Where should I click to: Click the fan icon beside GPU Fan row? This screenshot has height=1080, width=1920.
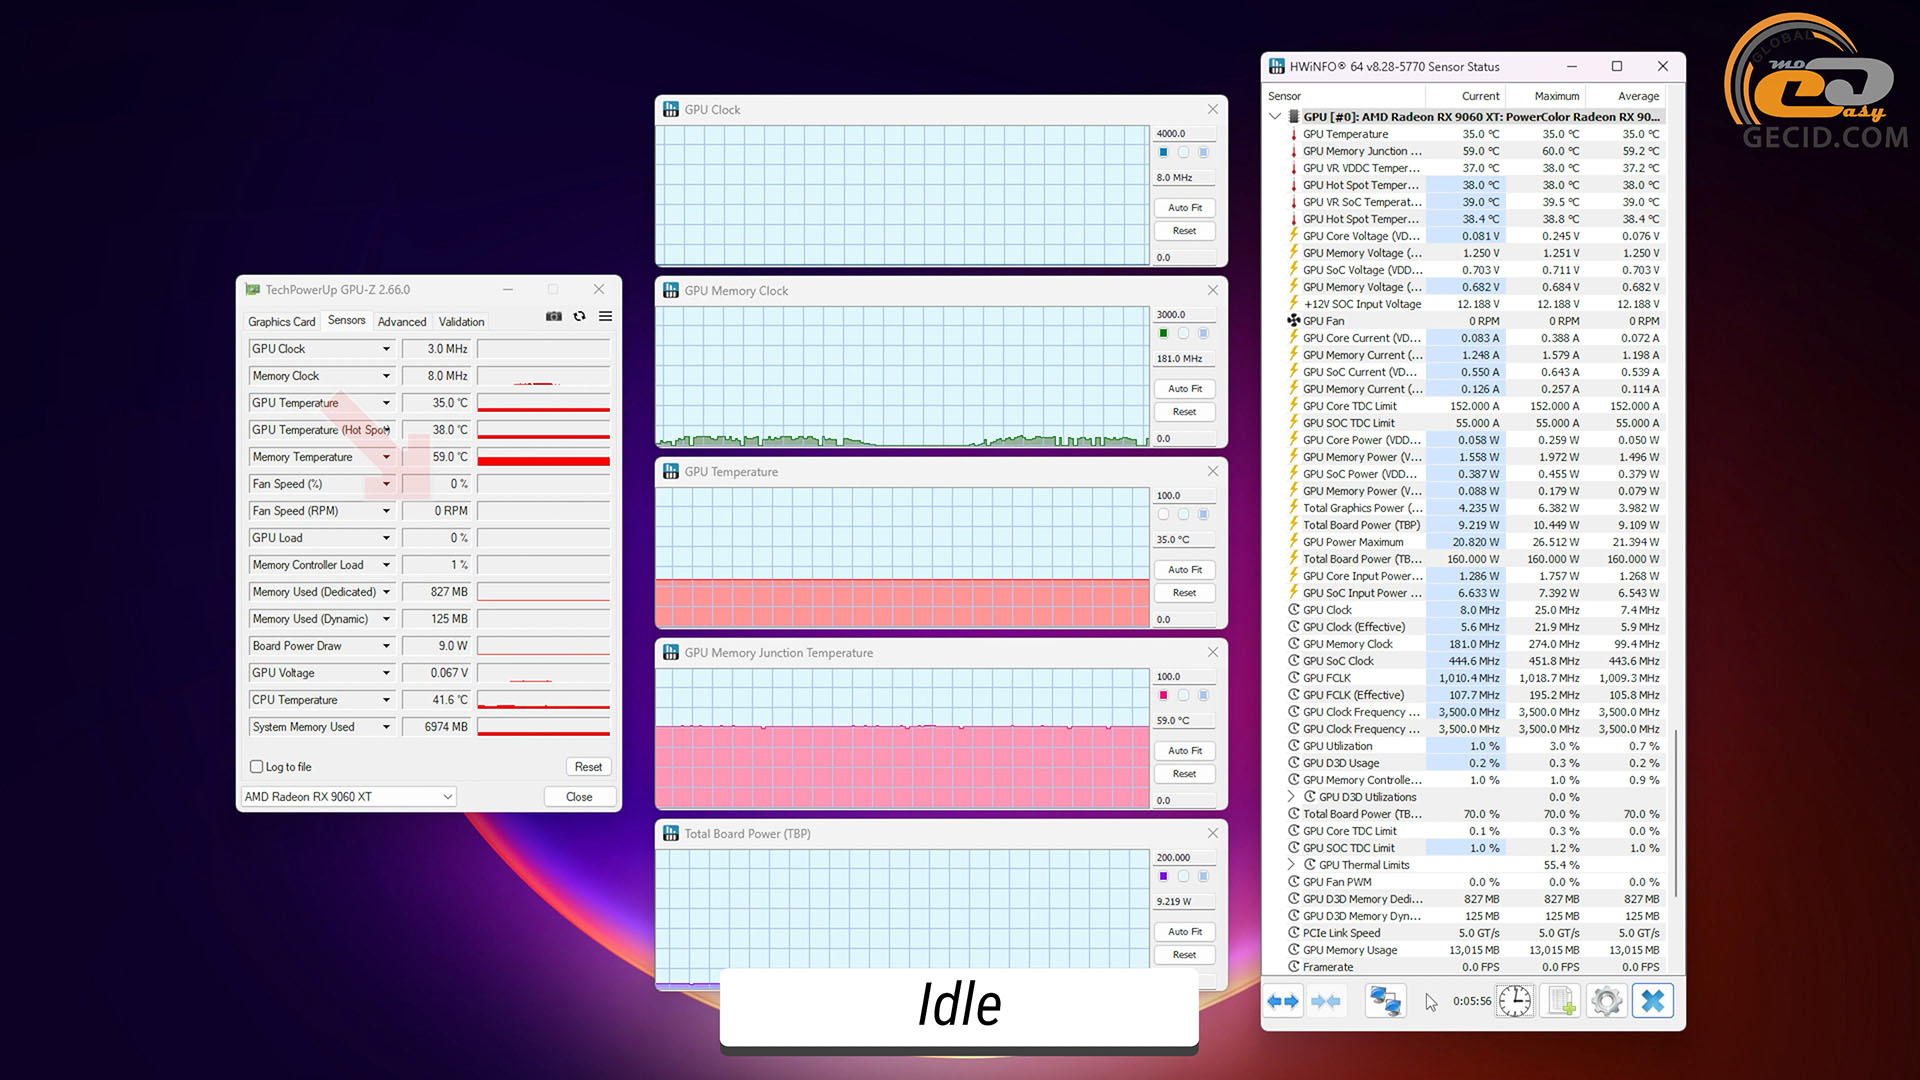[1293, 321]
